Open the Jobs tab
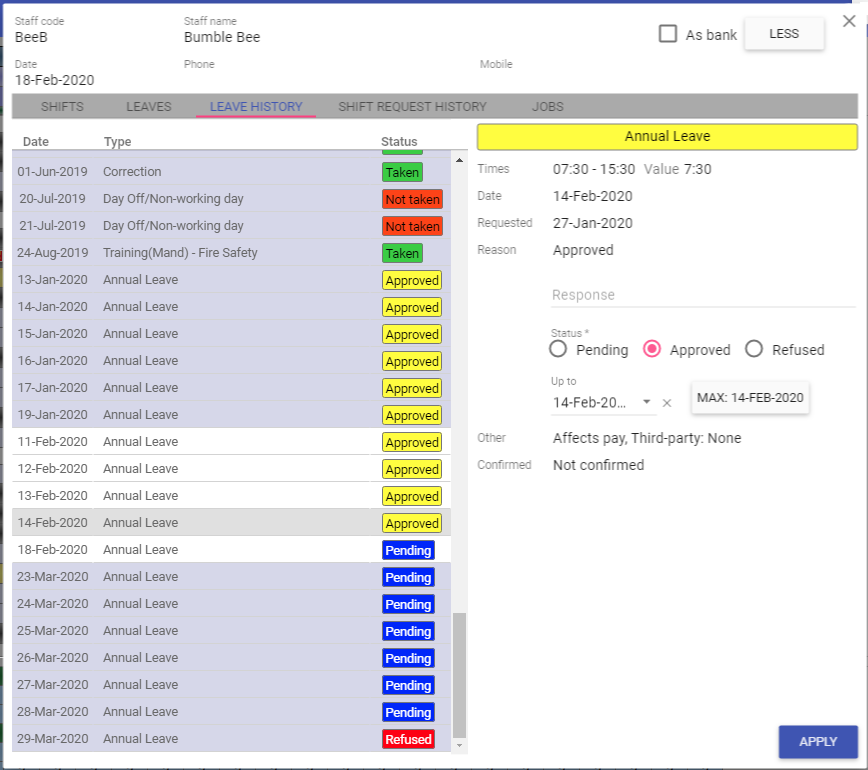 (x=548, y=107)
